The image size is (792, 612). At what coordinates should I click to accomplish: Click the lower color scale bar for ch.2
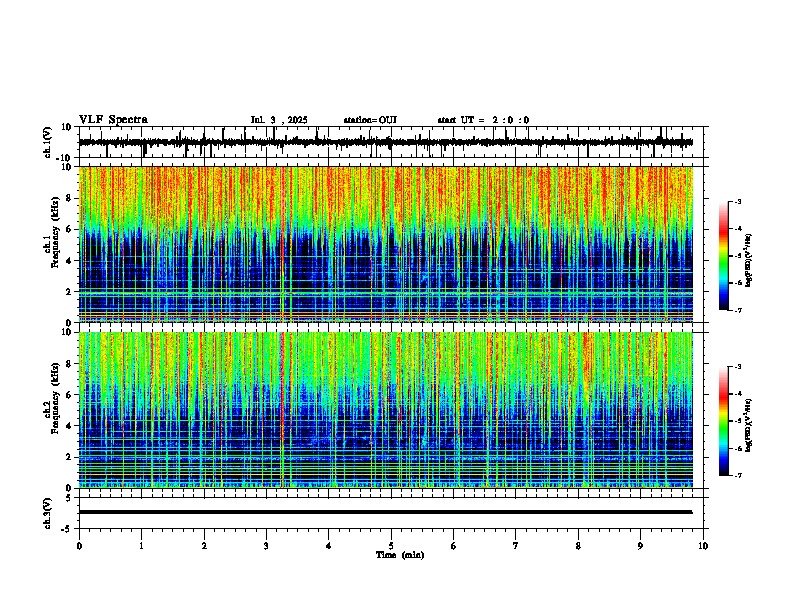coord(724,421)
